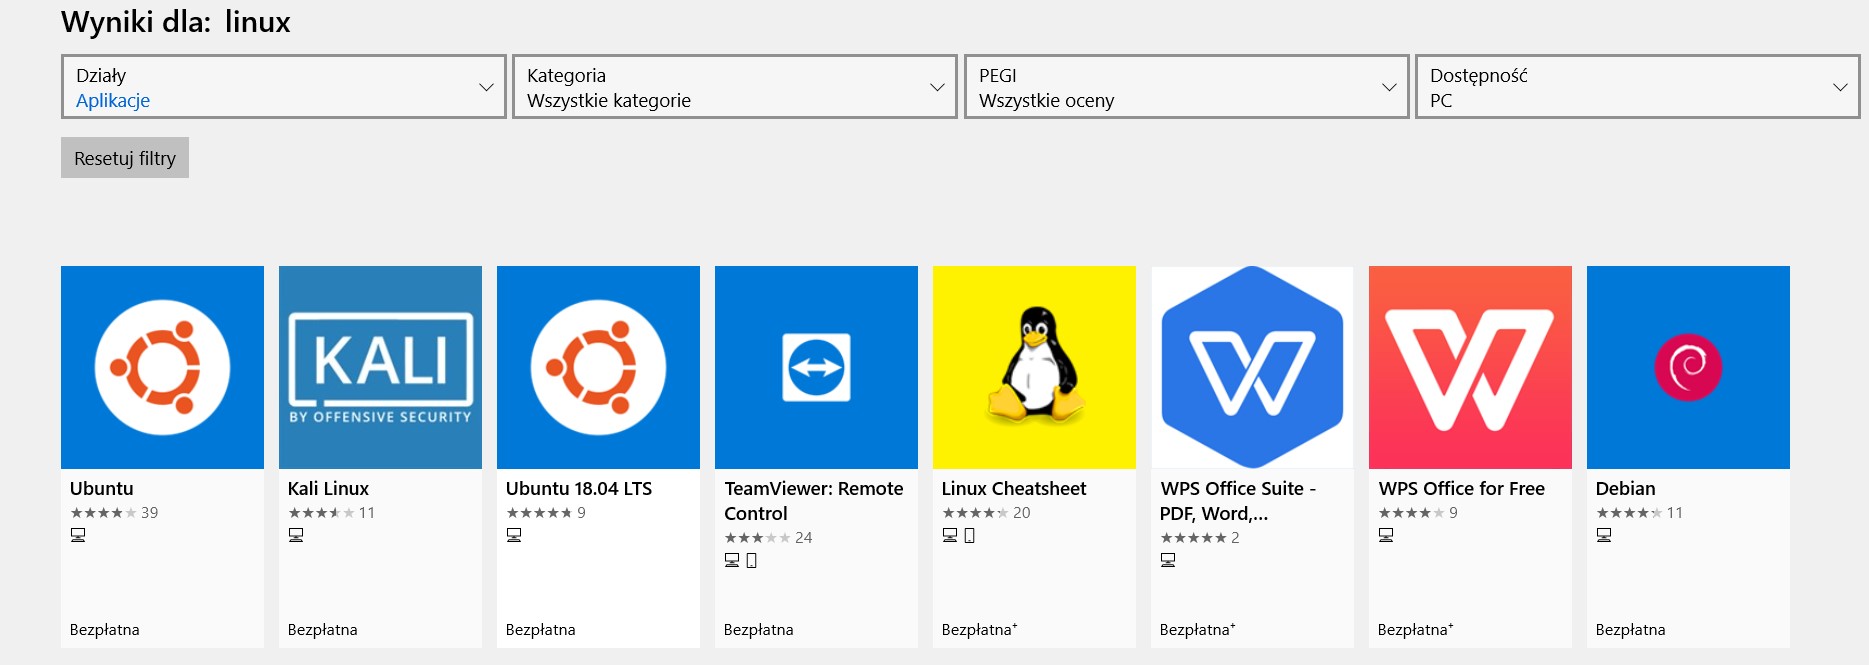Screen dimensions: 1869x665
Task: Click the PC device icon under WPS Office for Free
Action: 1386,535
